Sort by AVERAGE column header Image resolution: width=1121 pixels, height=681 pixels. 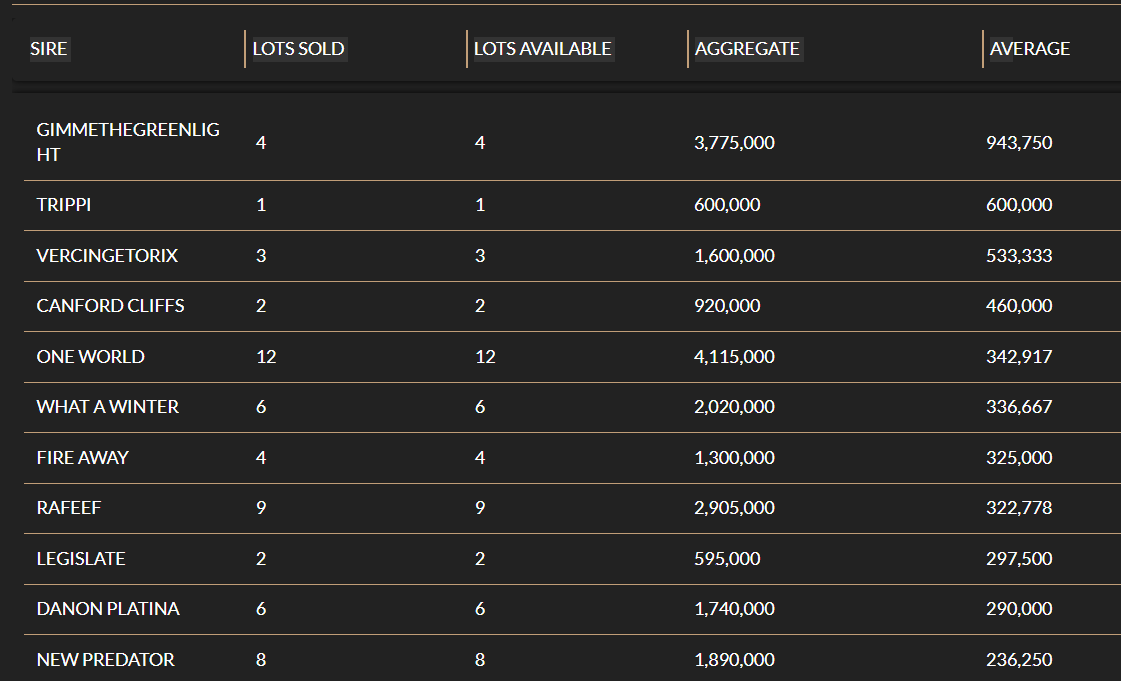click(1029, 49)
